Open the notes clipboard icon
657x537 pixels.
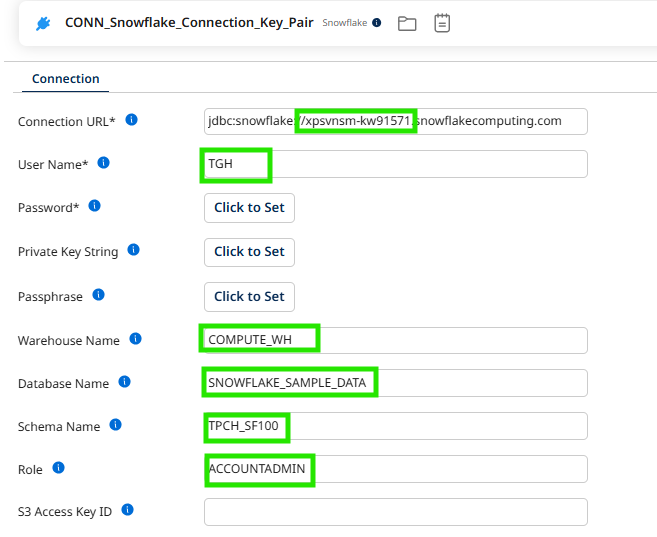(x=442, y=23)
